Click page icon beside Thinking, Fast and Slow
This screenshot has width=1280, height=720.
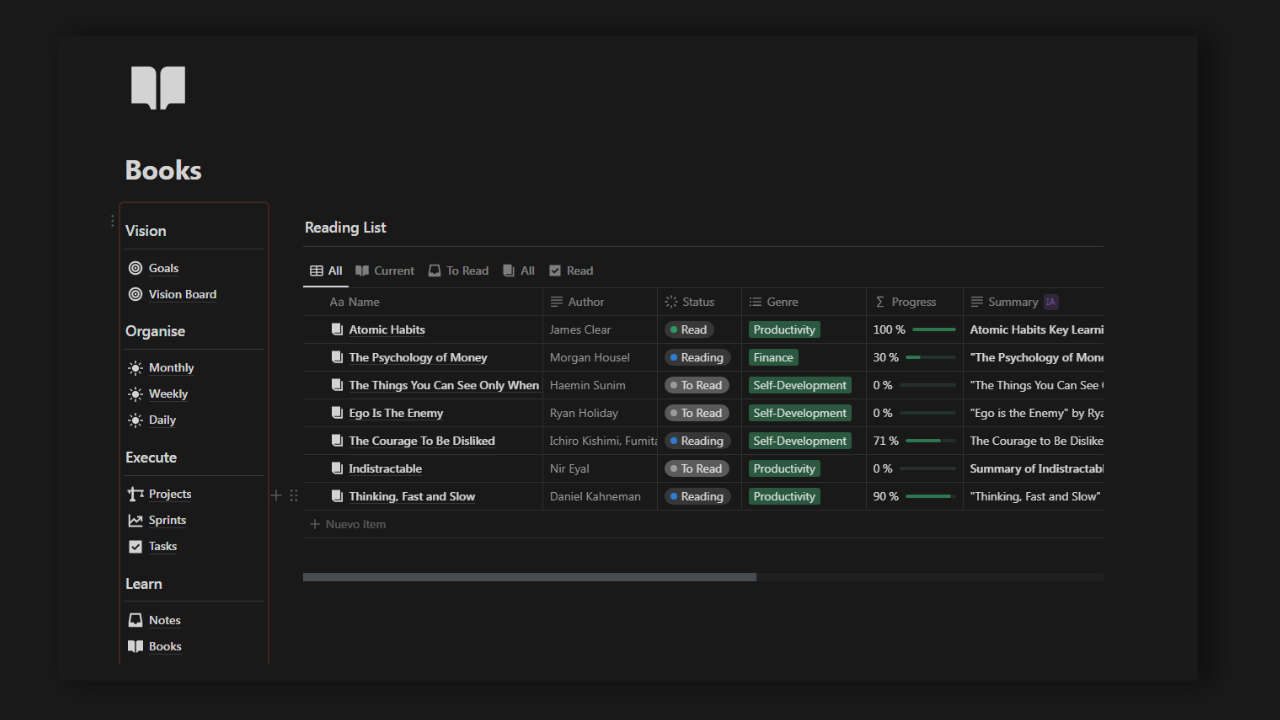(338, 496)
